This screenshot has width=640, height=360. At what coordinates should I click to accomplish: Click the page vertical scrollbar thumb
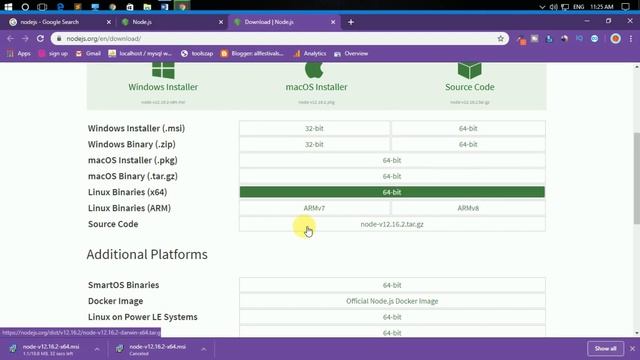636,178
